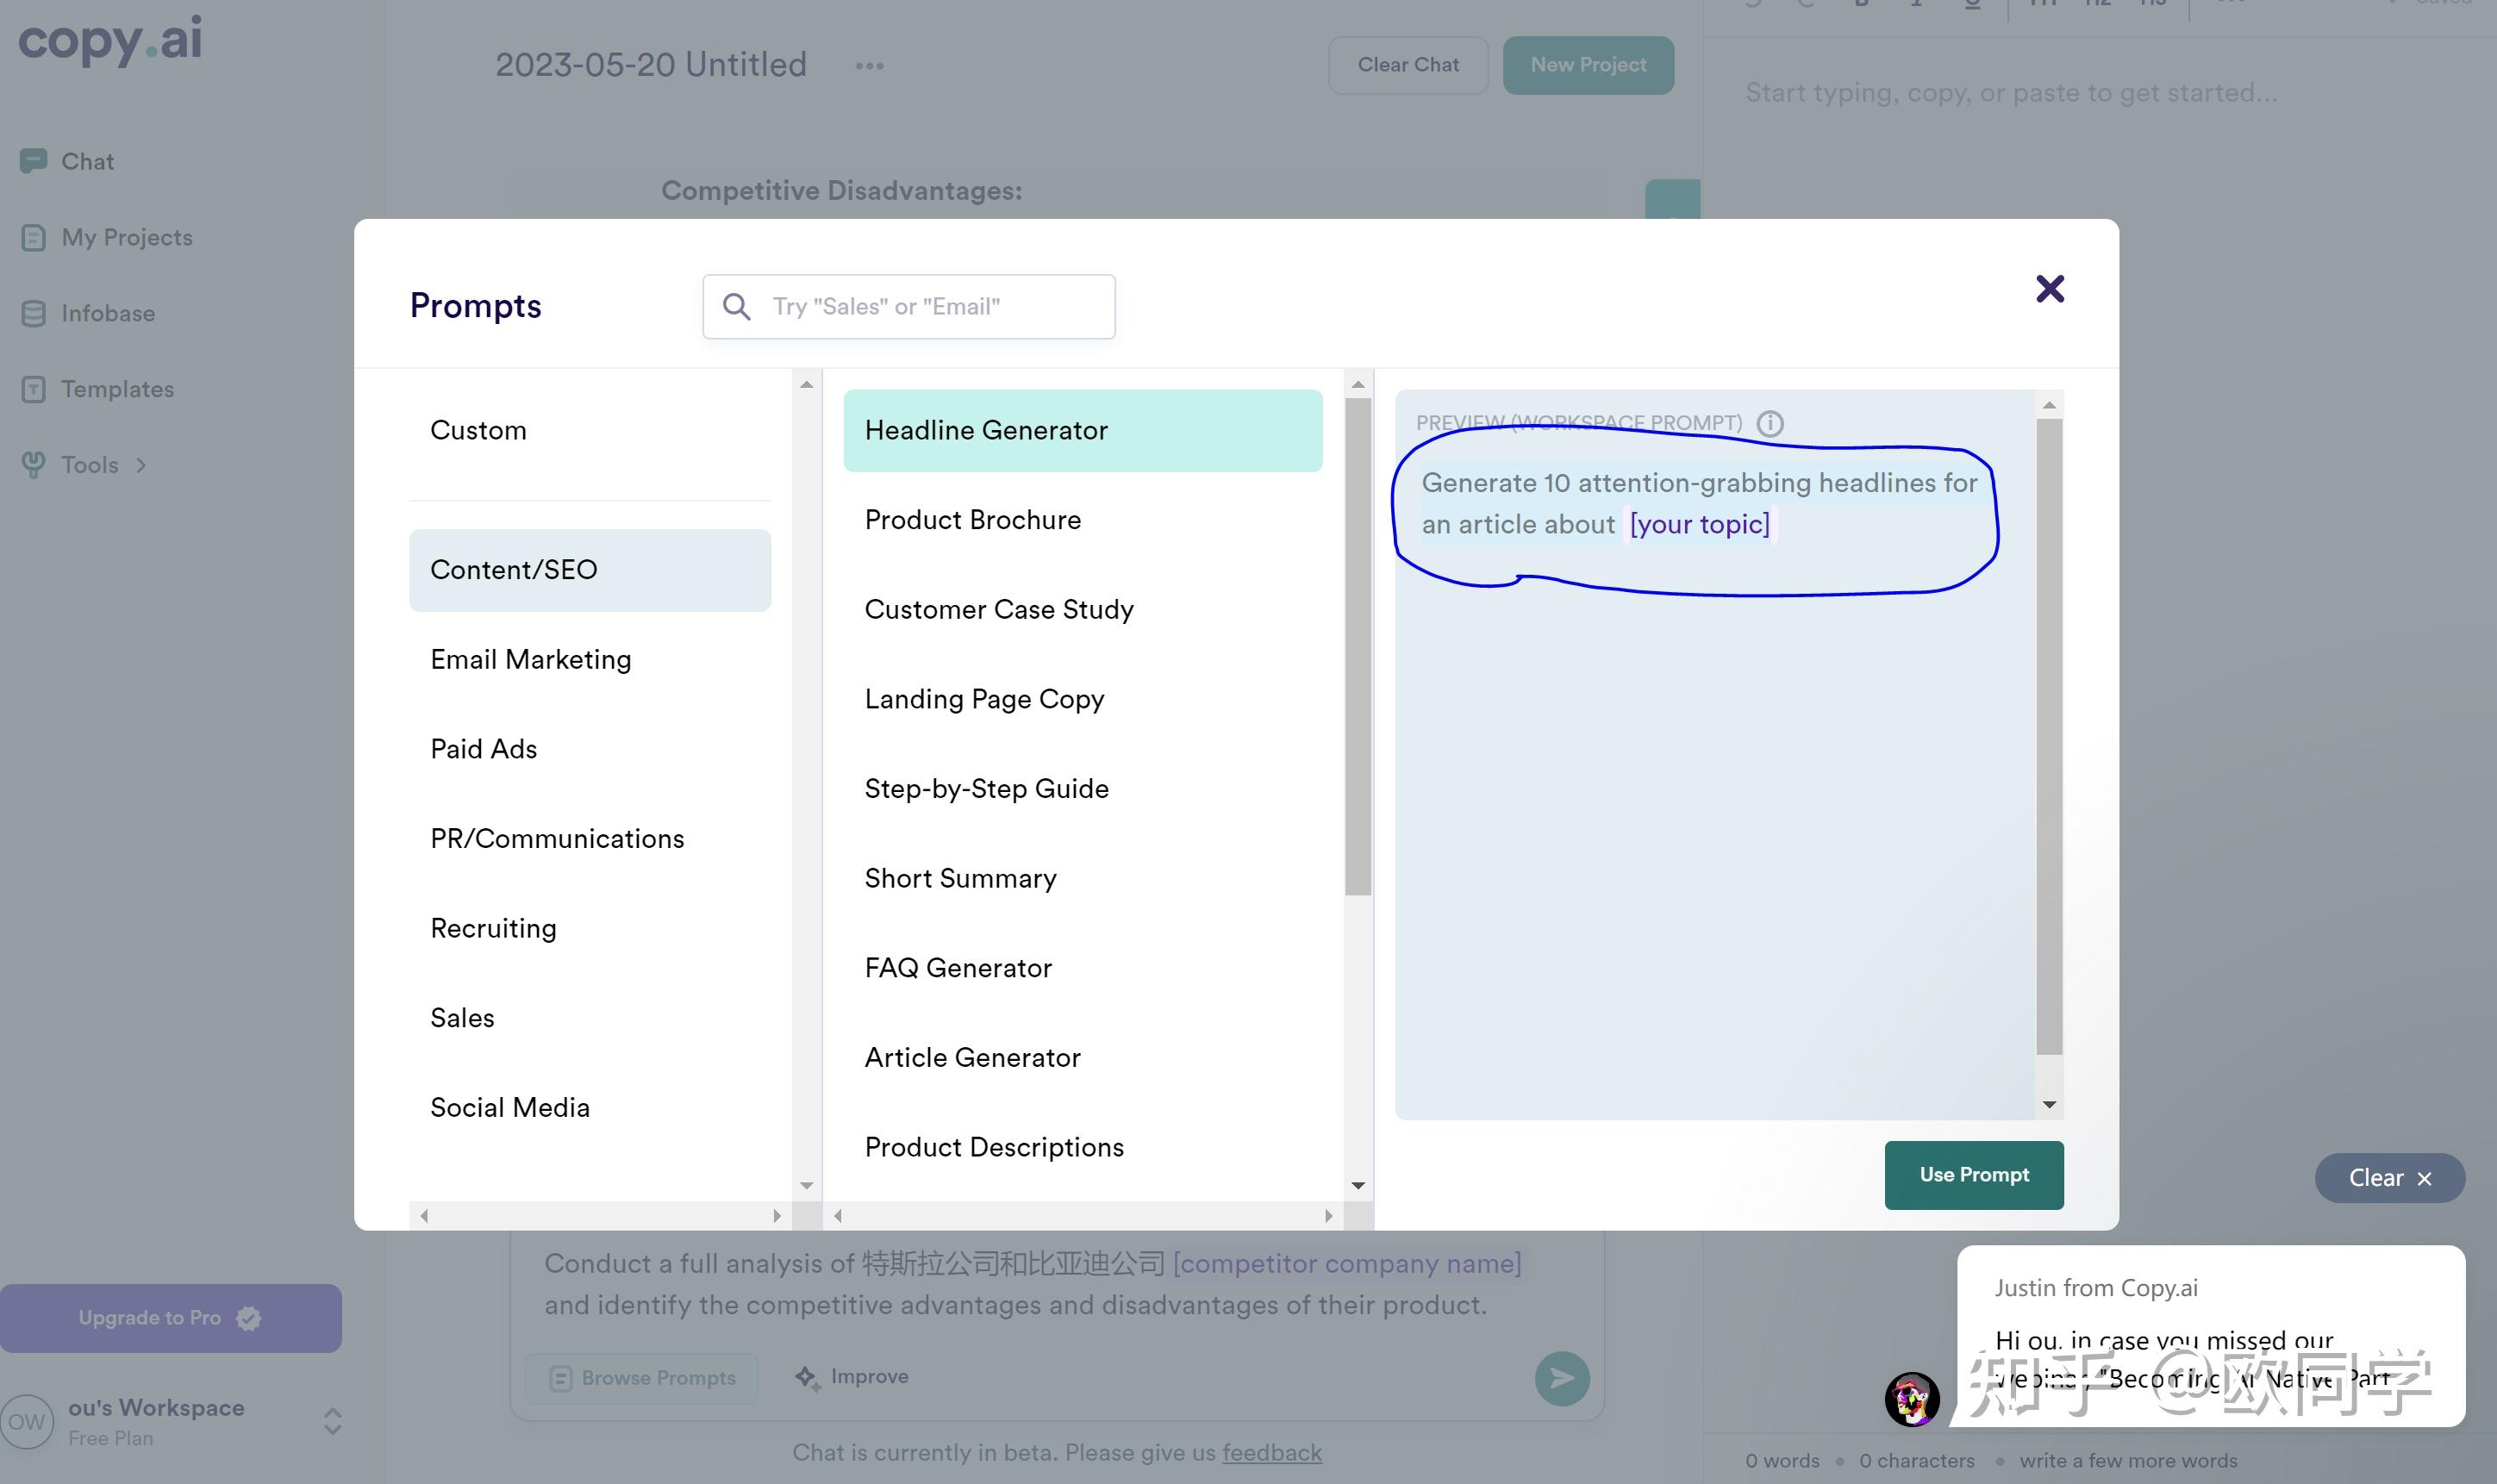
Task: Click the Chat sidebar icon
Action: point(33,161)
